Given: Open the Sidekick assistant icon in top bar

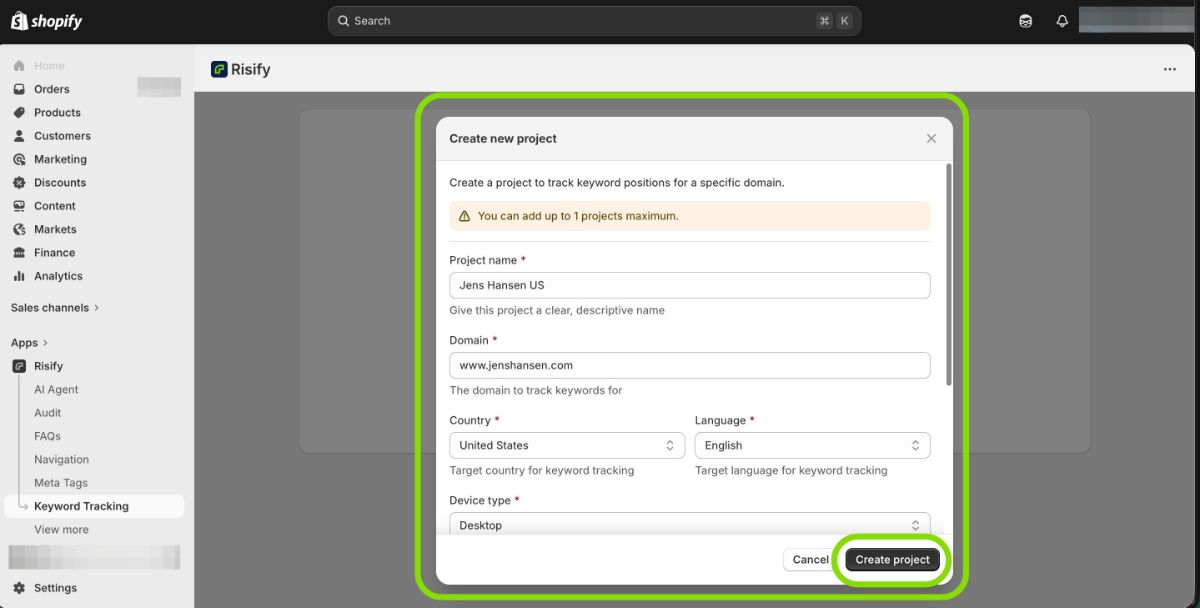Looking at the screenshot, I should click(x=1025, y=21).
